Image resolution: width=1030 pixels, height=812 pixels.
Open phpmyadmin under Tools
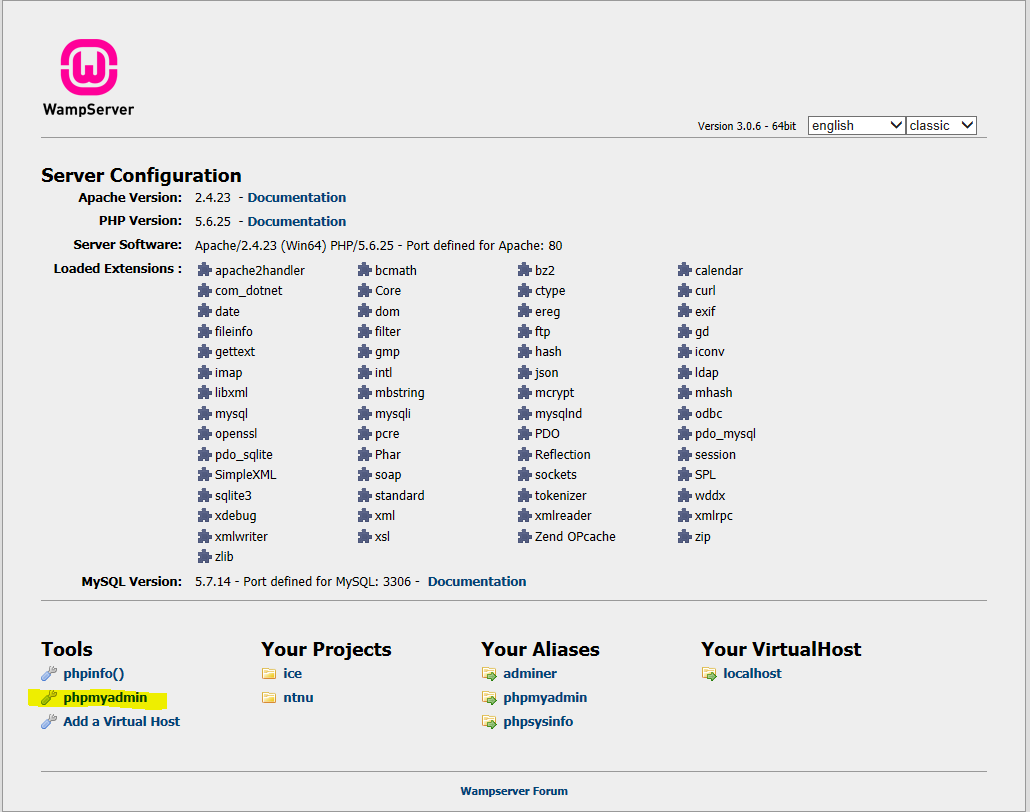pyautogui.click(x=105, y=698)
